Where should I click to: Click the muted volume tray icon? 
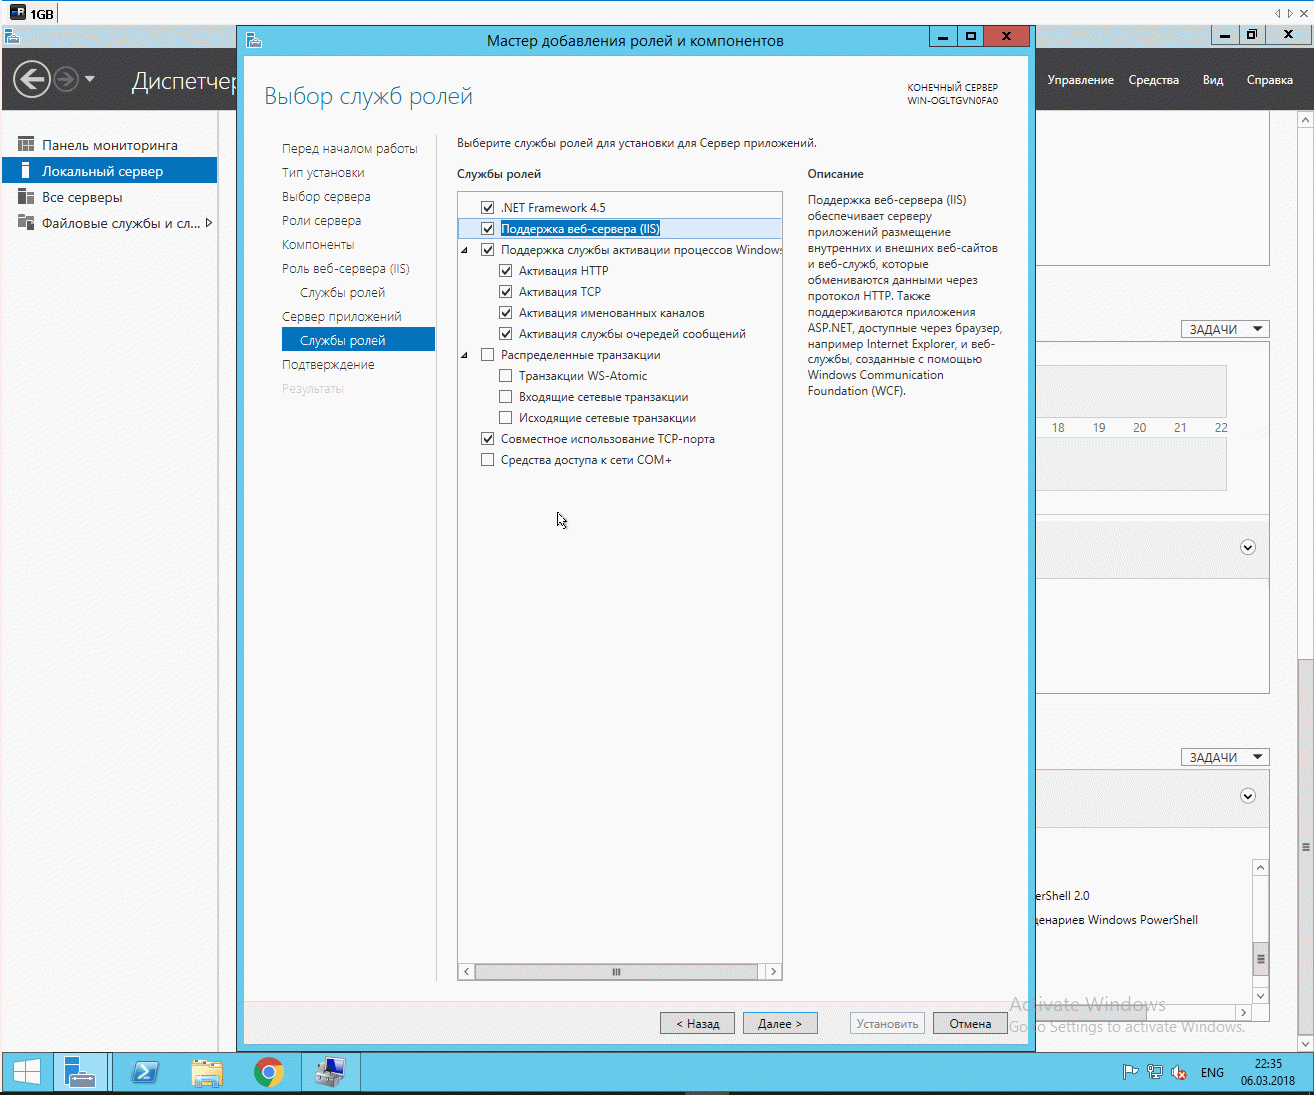pos(1179,1073)
